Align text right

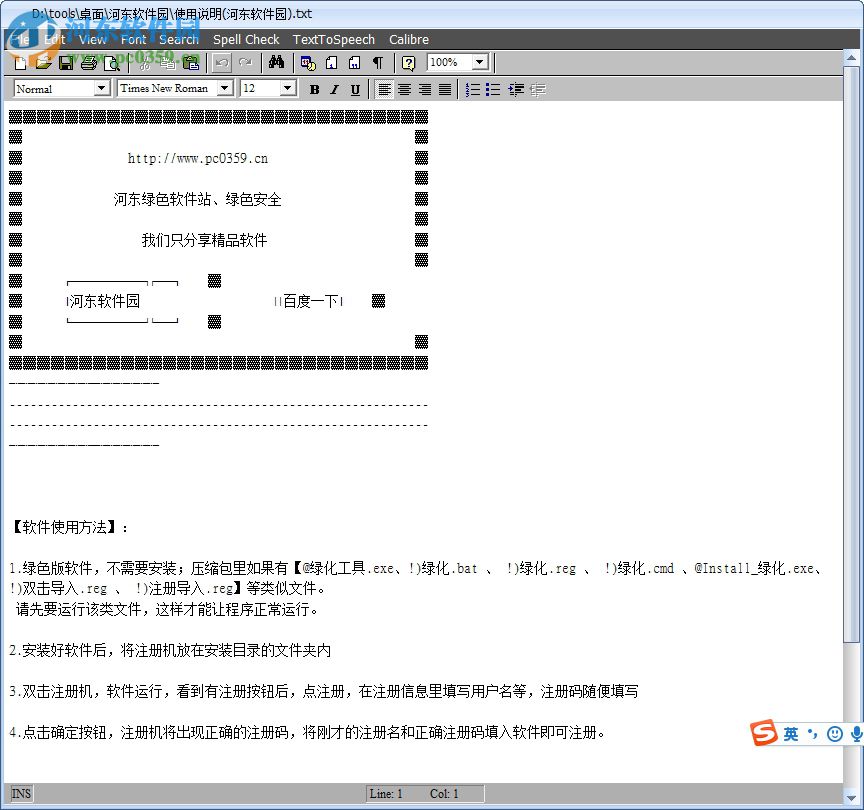(425, 89)
